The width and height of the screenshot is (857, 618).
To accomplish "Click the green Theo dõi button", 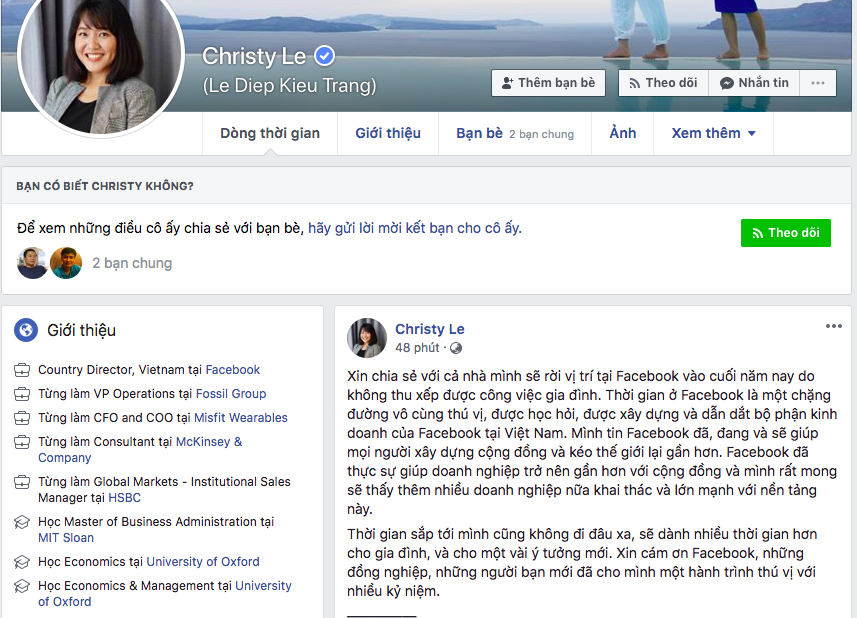I will 785,233.
